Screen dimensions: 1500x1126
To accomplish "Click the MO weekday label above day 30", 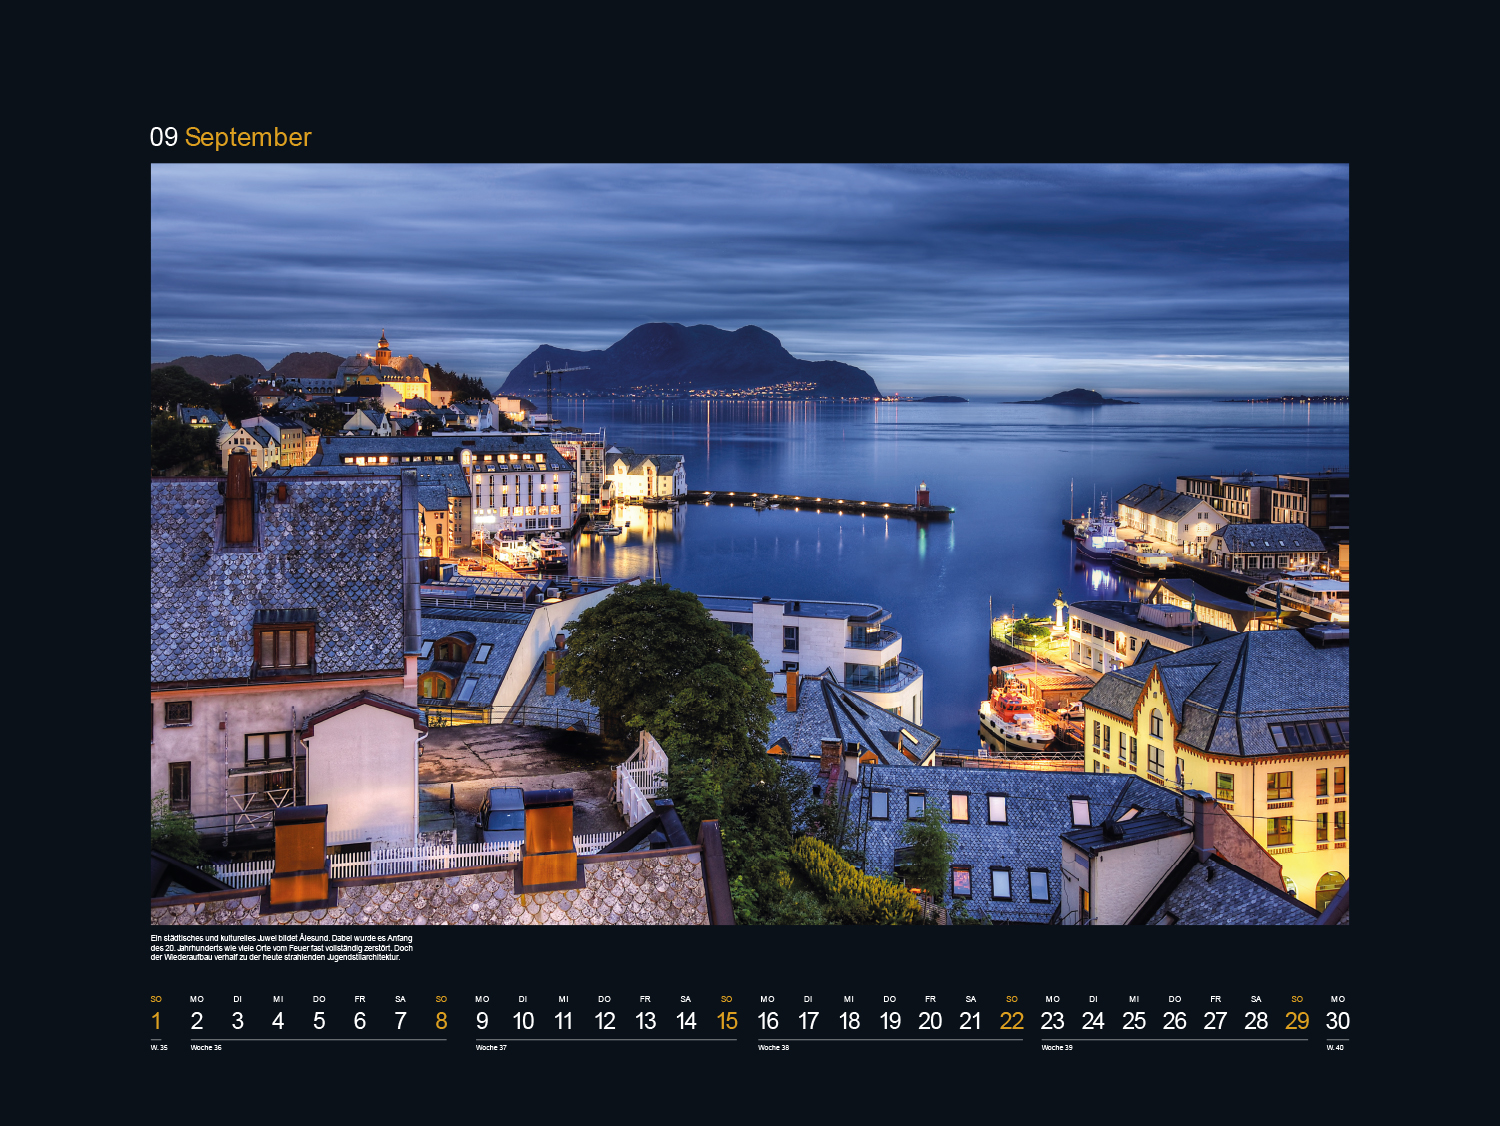I will coord(1338,999).
